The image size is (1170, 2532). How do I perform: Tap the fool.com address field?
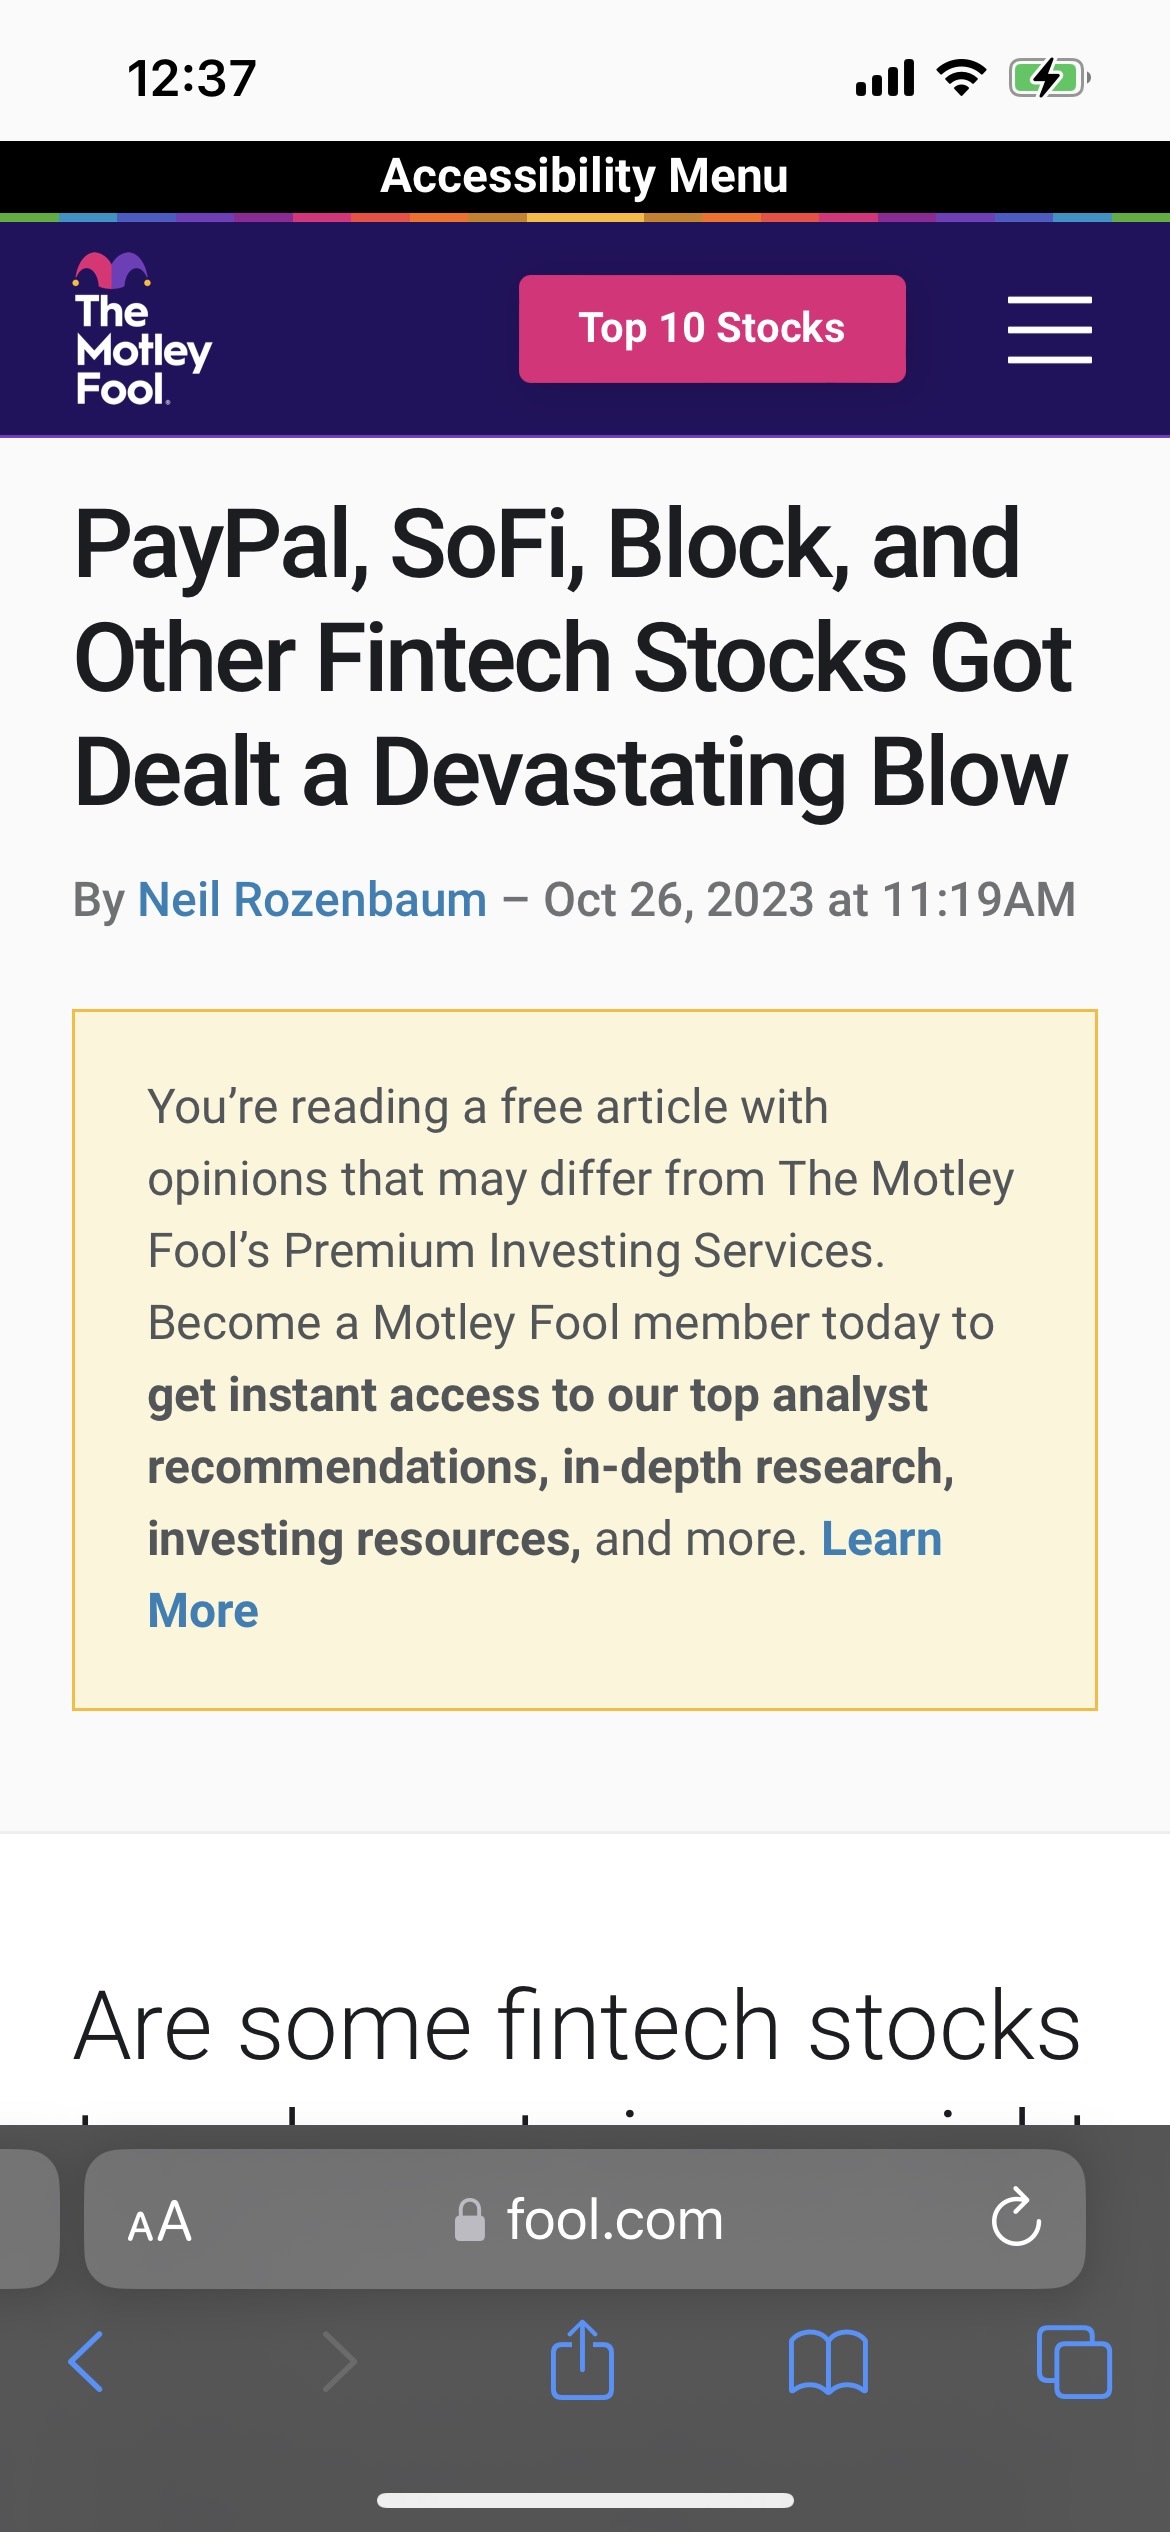[614, 2220]
